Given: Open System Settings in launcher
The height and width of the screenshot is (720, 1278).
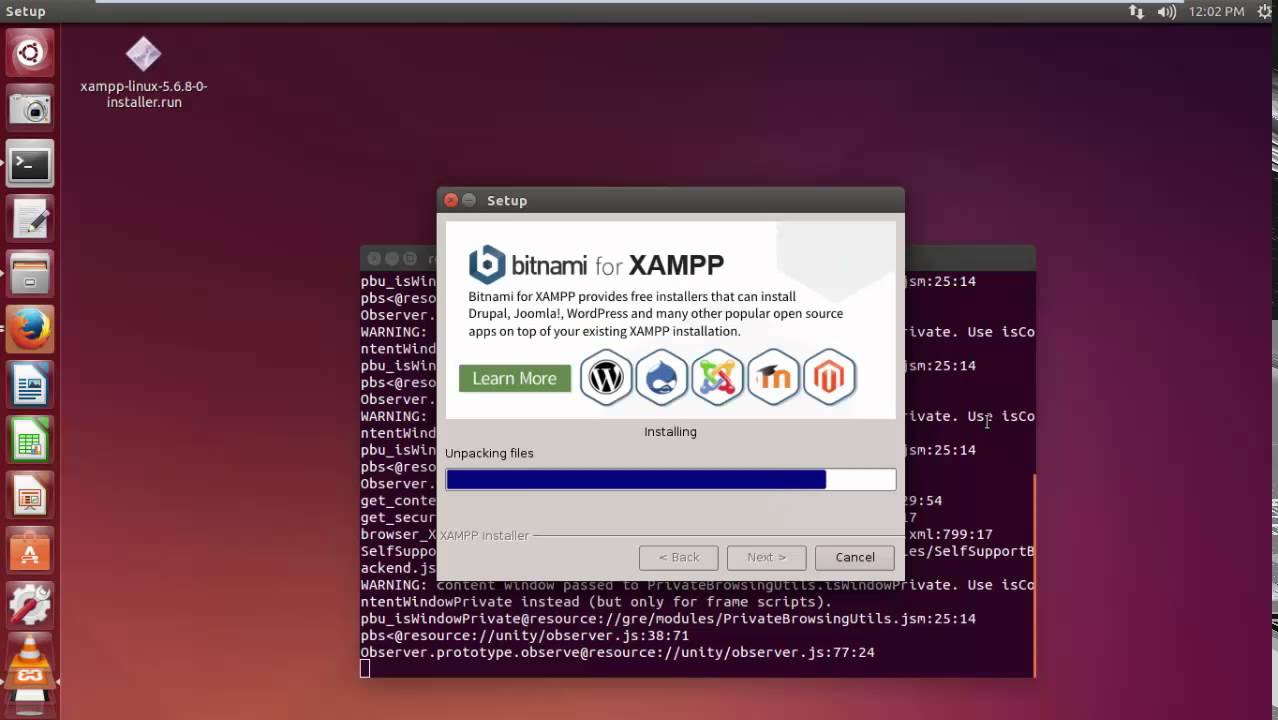Looking at the screenshot, I should pyautogui.click(x=30, y=604).
